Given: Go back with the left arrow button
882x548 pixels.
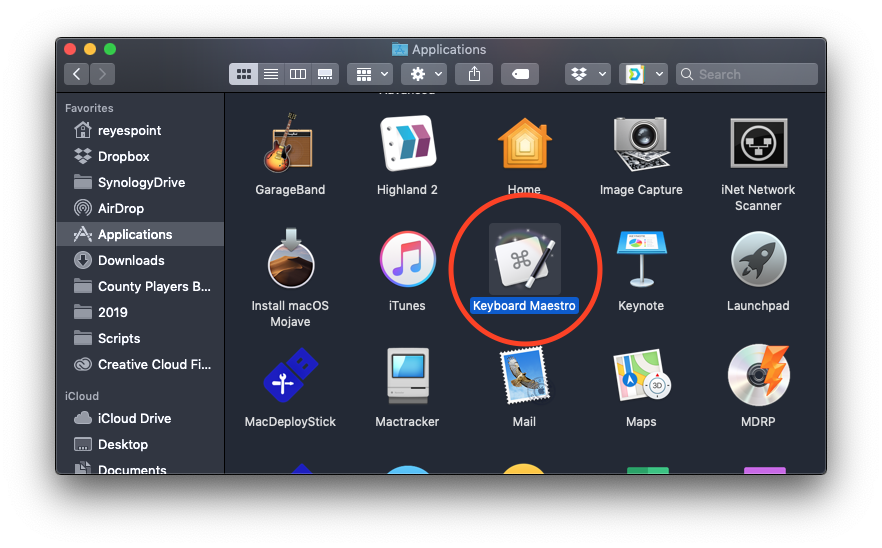Looking at the screenshot, I should click(76, 74).
